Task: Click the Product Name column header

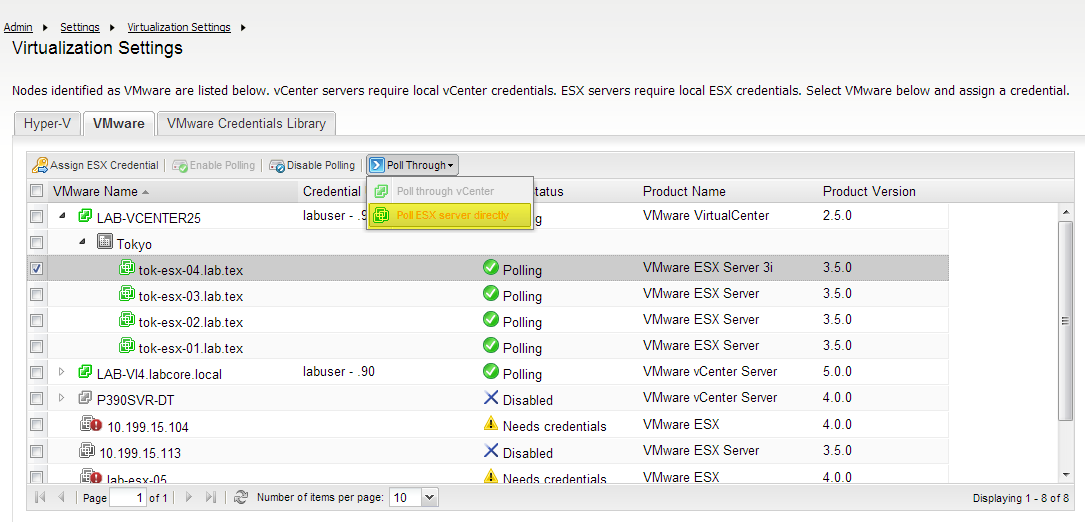Action: (684, 192)
